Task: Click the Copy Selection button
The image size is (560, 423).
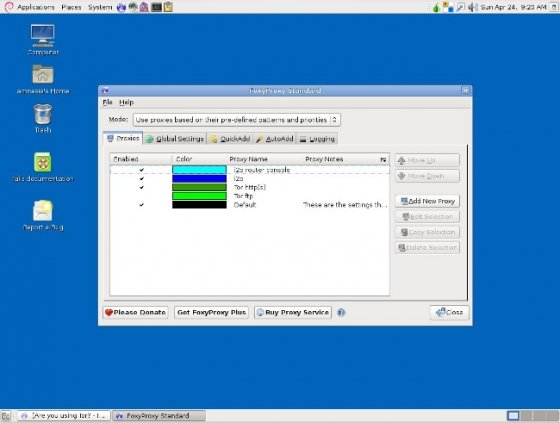Action: (x=428, y=232)
